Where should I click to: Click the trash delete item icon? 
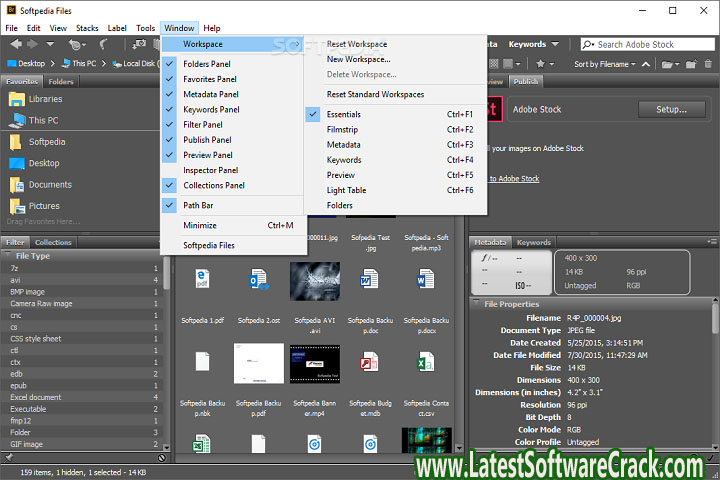pyautogui.click(x=709, y=64)
